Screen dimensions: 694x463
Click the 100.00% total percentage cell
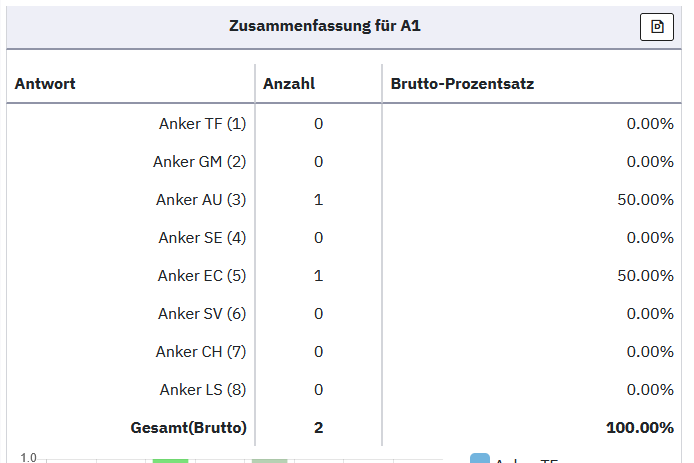[x=640, y=428]
